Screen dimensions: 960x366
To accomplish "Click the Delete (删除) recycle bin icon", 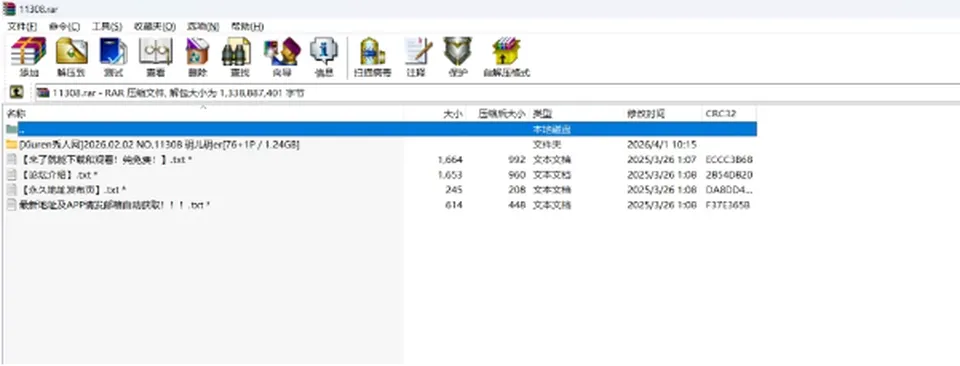I will 197,56.
